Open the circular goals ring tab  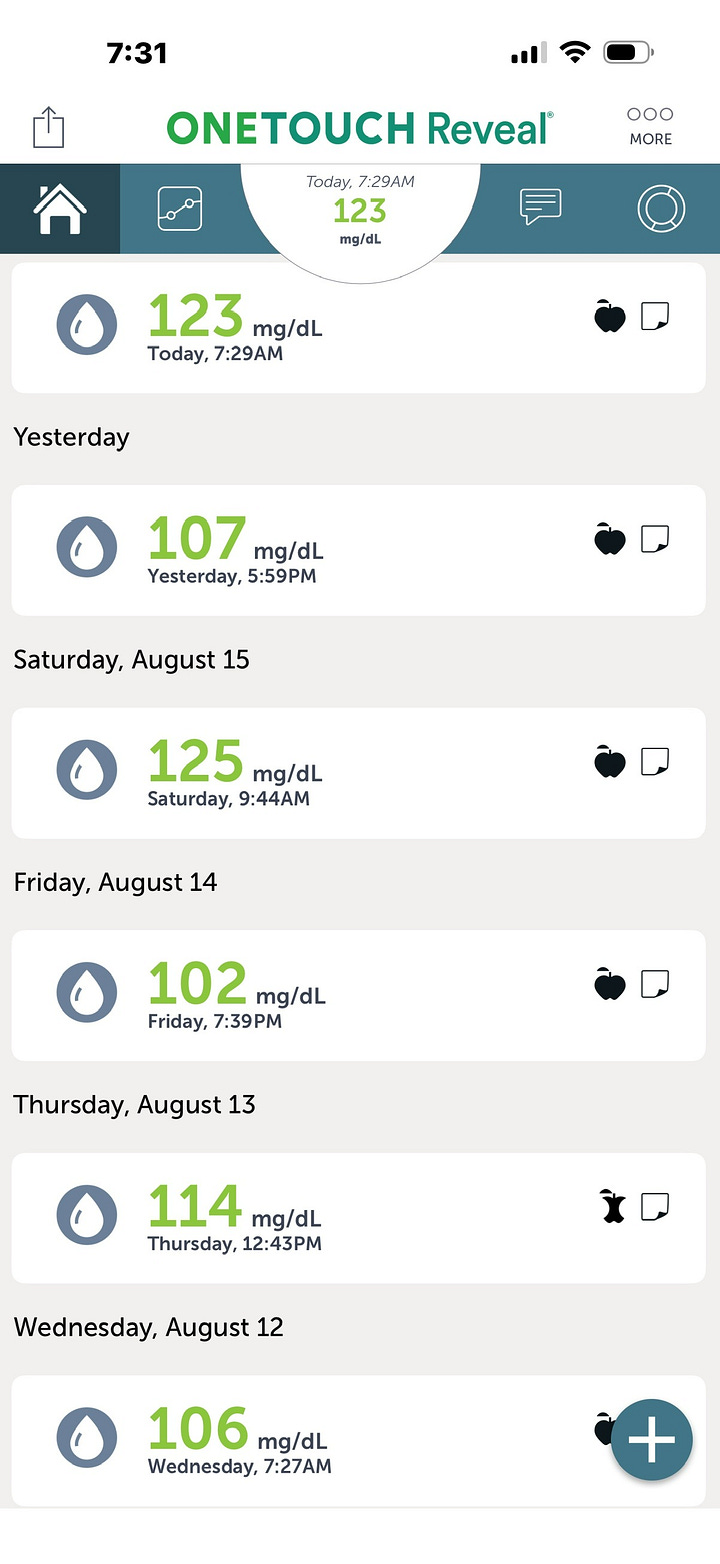[x=661, y=209]
